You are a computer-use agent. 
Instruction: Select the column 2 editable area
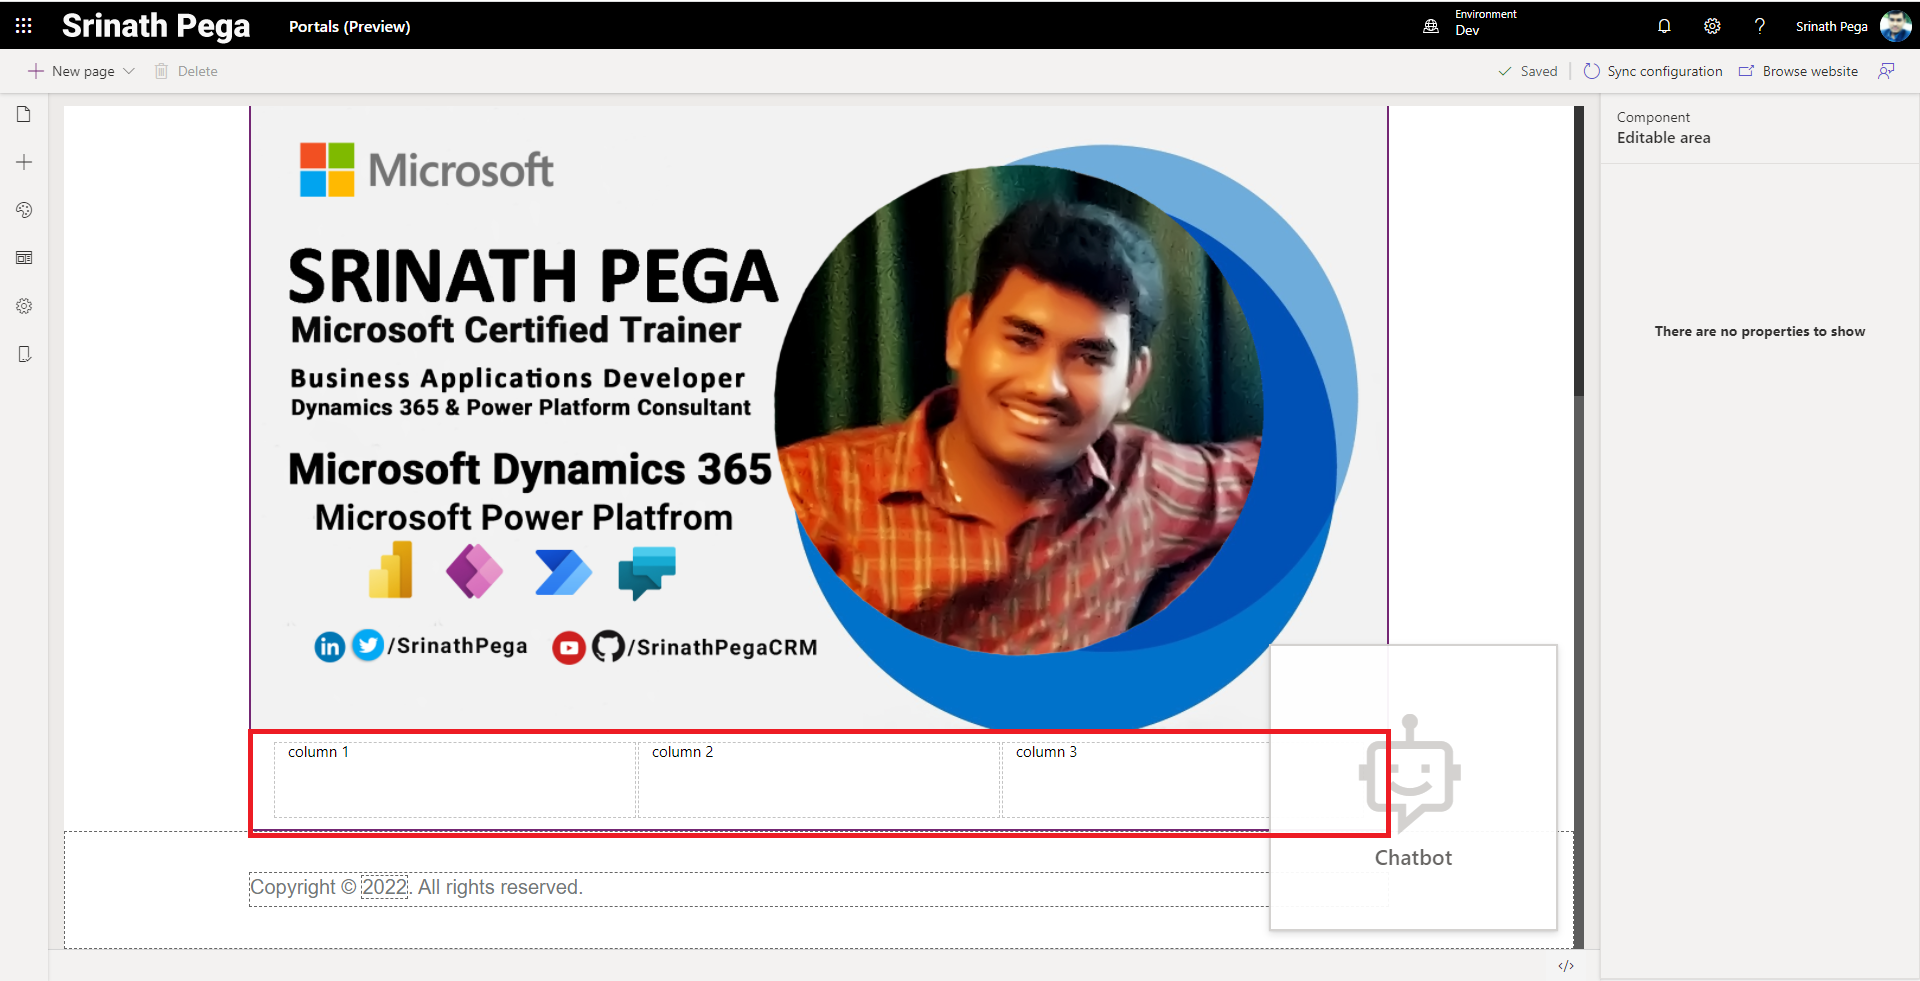[818, 780]
